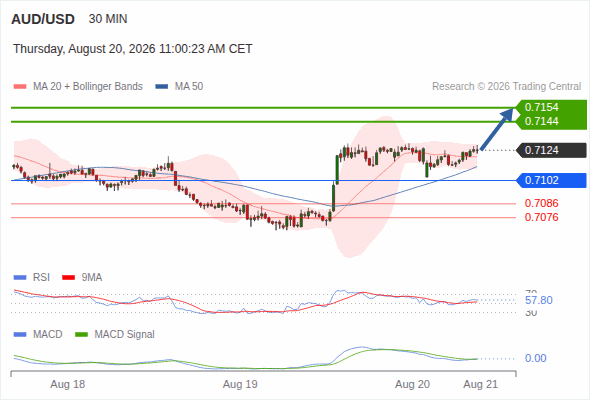590x400 pixels.
Task: Click the Aug 18 date axis marker
Action: [x=68, y=384]
